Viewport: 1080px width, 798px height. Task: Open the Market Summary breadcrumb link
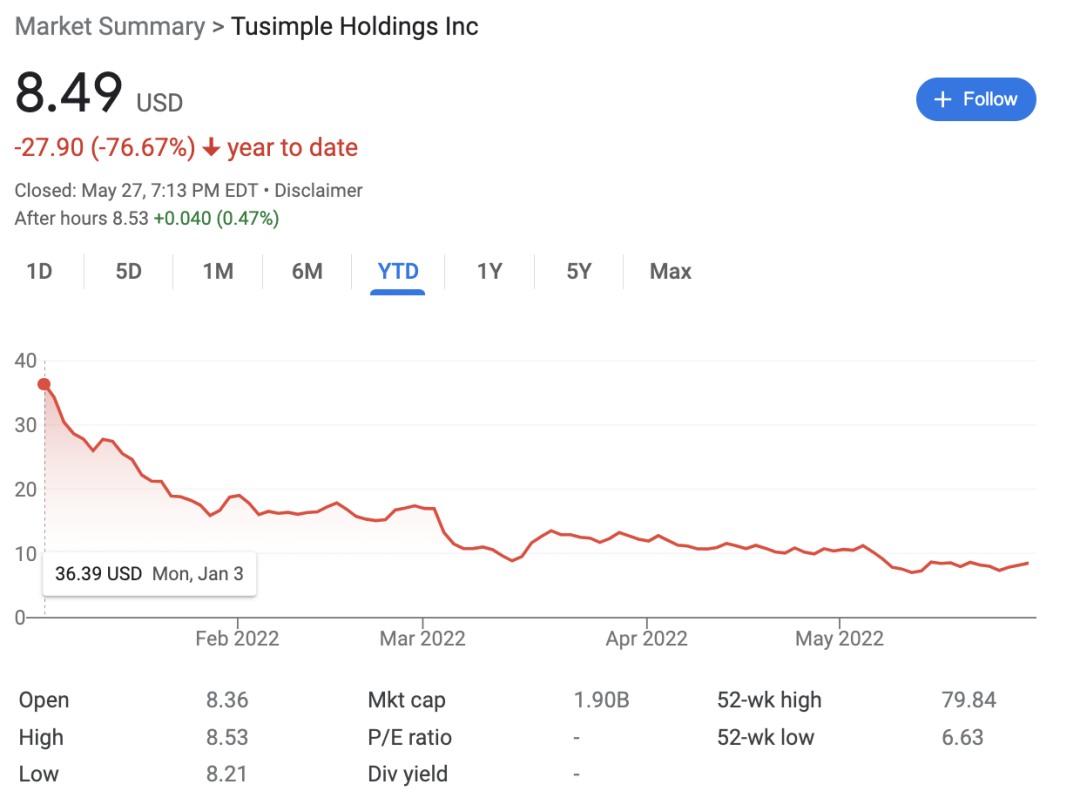pyautogui.click(x=109, y=26)
